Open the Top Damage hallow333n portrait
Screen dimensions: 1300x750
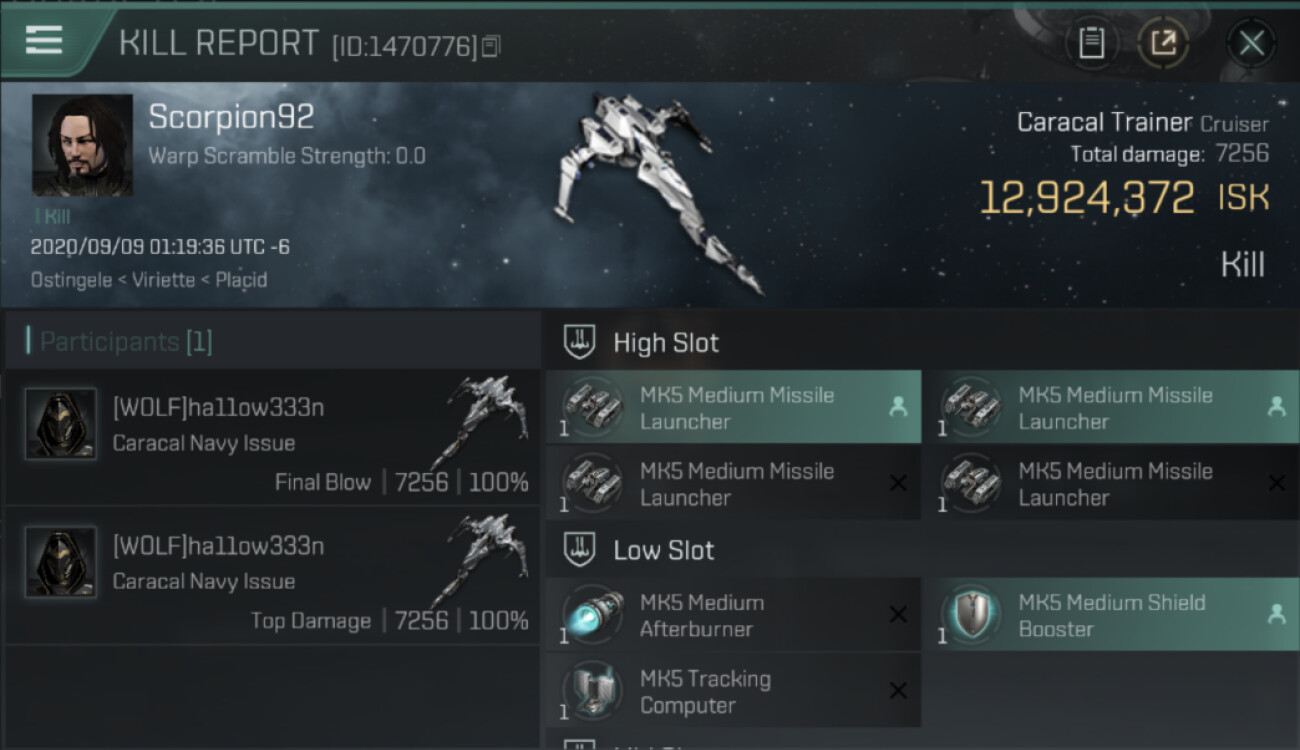(x=61, y=562)
